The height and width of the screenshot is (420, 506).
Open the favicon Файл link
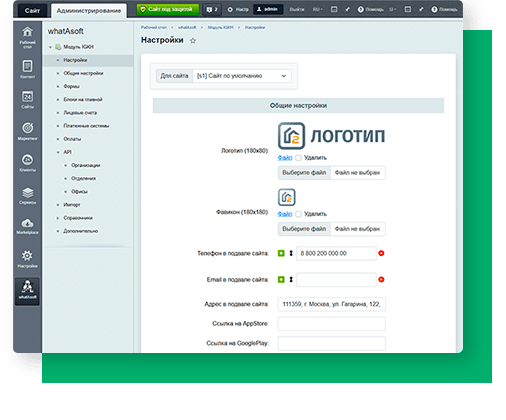(x=285, y=214)
